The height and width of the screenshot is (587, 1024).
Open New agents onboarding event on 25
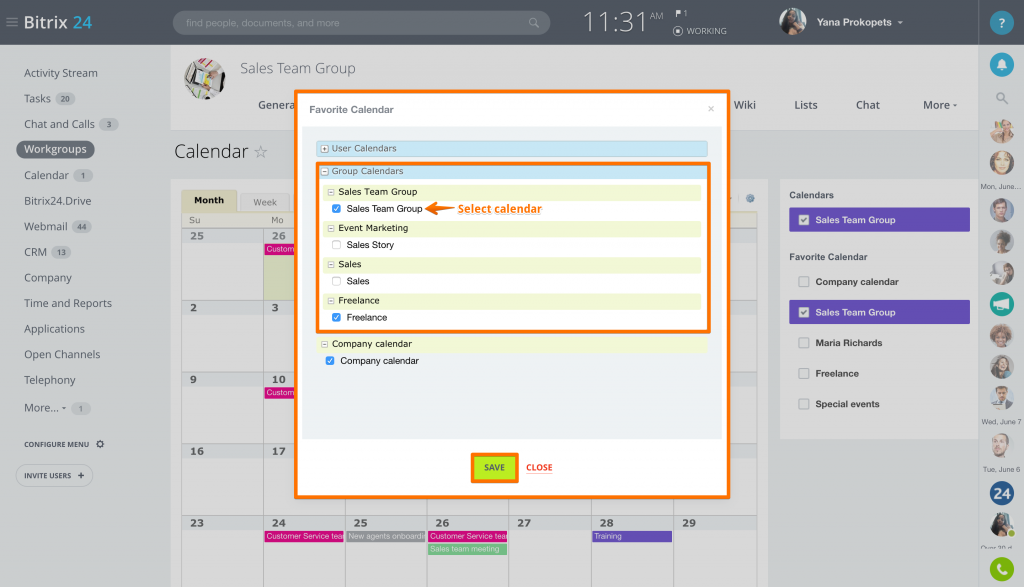pos(386,537)
